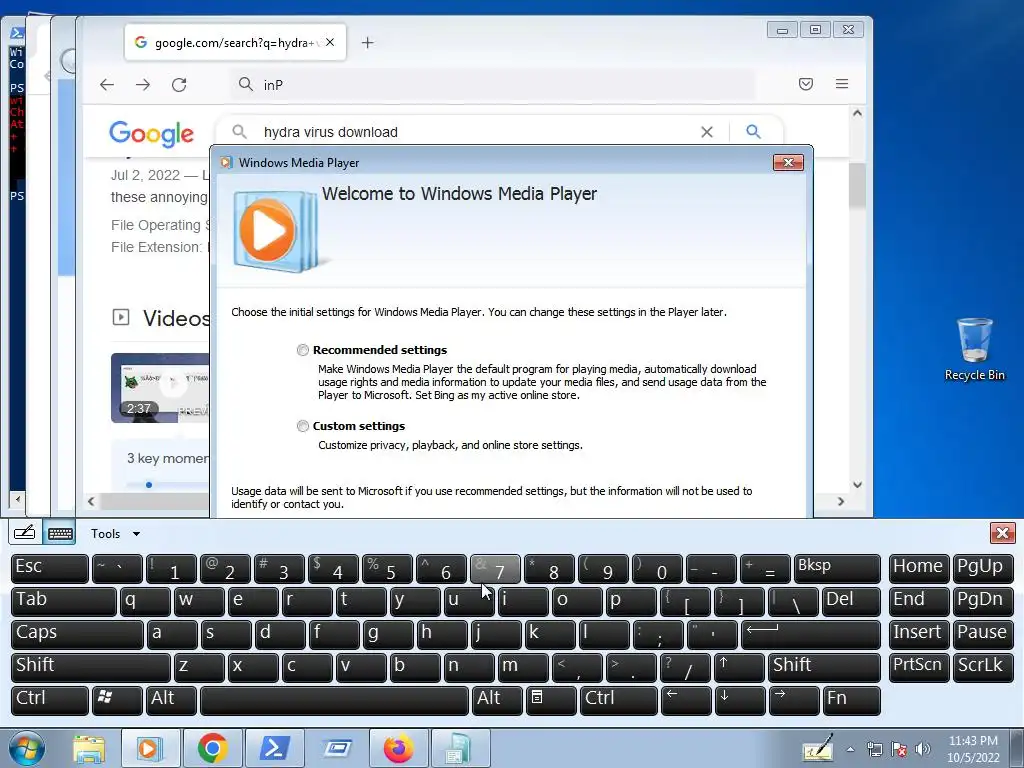Tap the letter q key
The image size is (1024, 768).
pyautogui.click(x=144, y=601)
